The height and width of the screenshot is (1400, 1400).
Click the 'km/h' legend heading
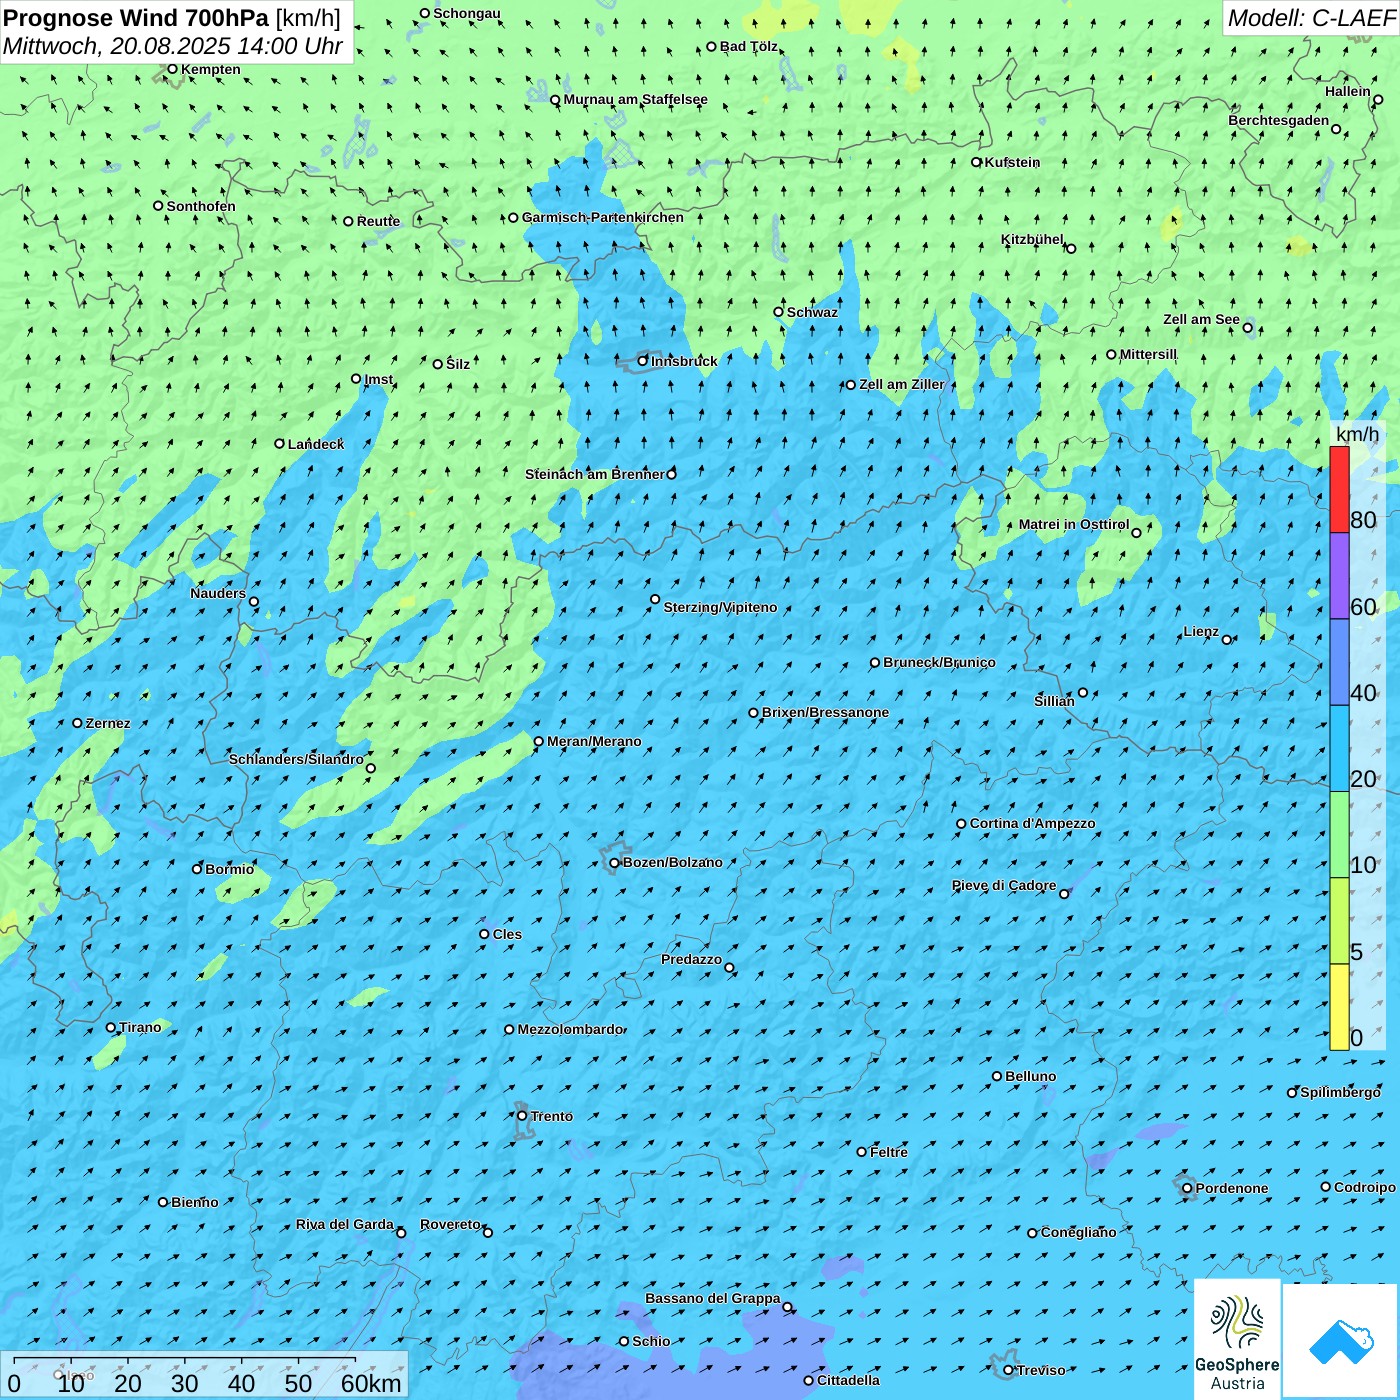point(1357,434)
